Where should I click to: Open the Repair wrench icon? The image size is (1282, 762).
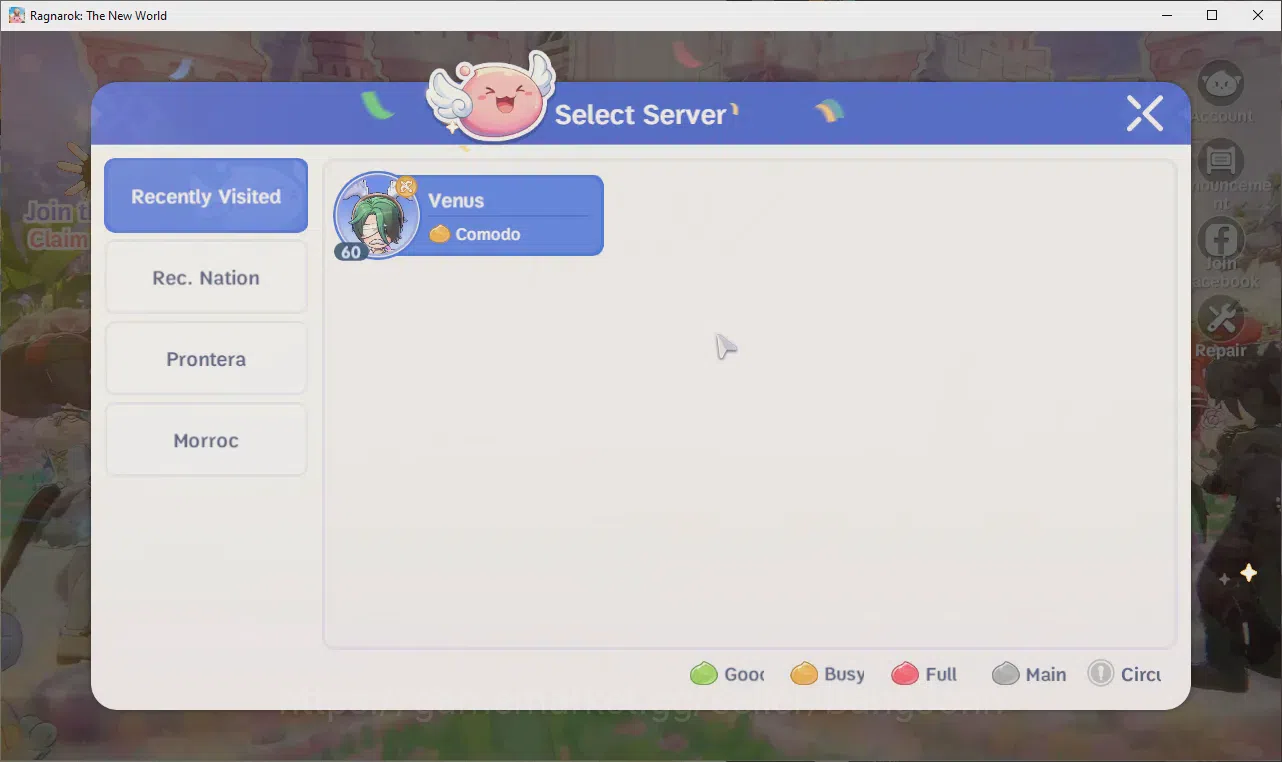pyautogui.click(x=1221, y=320)
